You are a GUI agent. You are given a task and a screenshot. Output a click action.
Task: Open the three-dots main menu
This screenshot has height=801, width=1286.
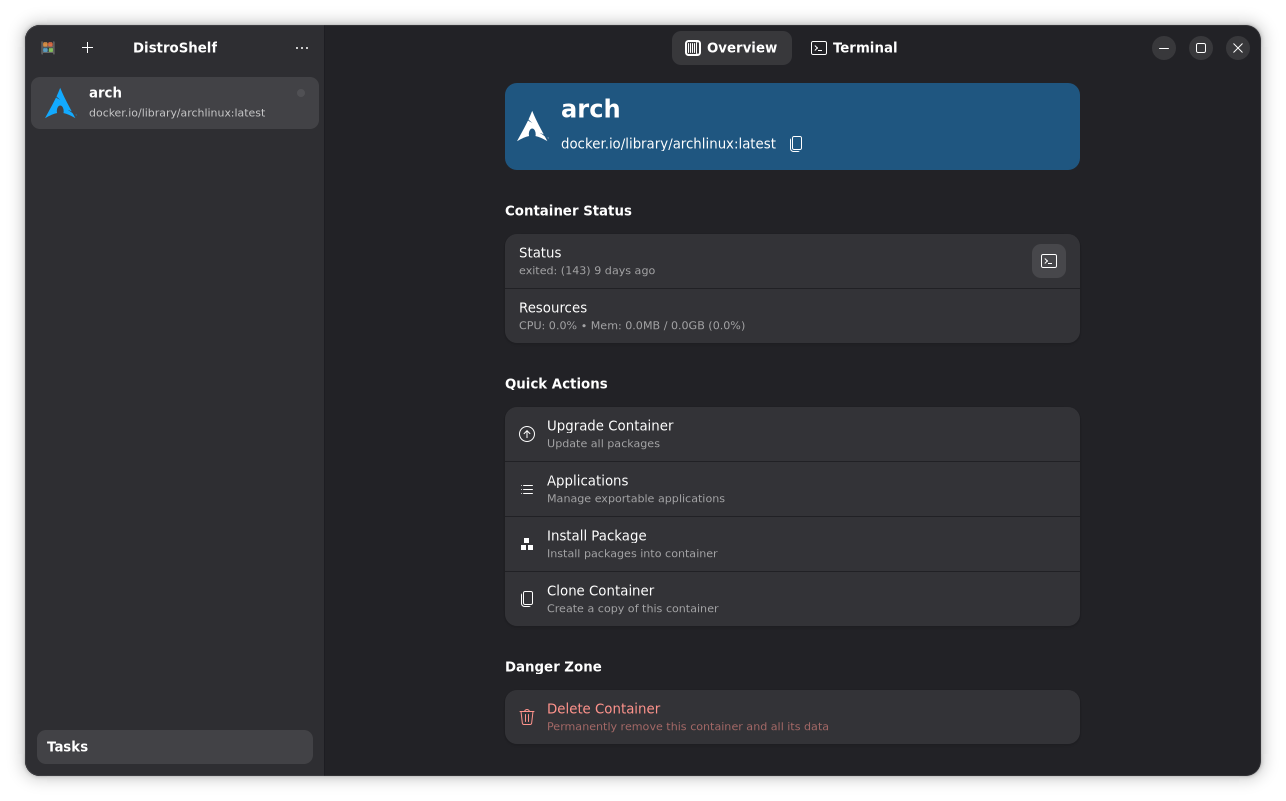tap(302, 48)
